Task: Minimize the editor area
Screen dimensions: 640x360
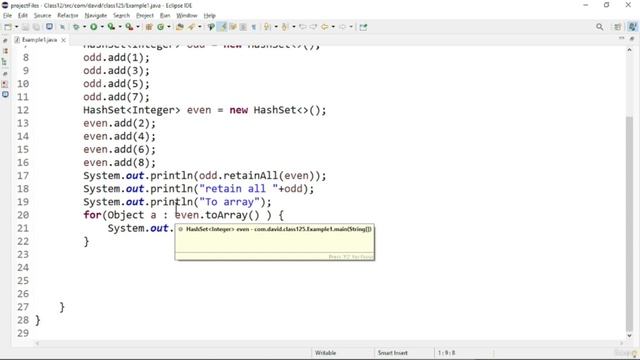Action: [x=621, y=38]
